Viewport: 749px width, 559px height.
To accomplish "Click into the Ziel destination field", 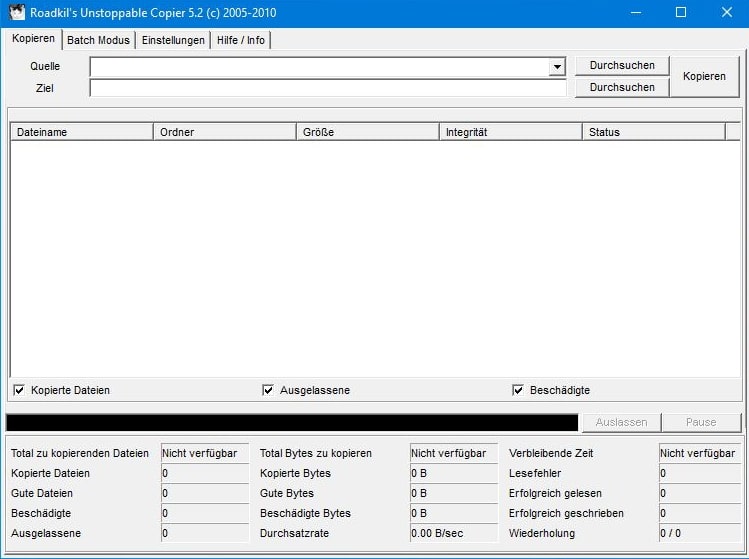I will coord(328,88).
